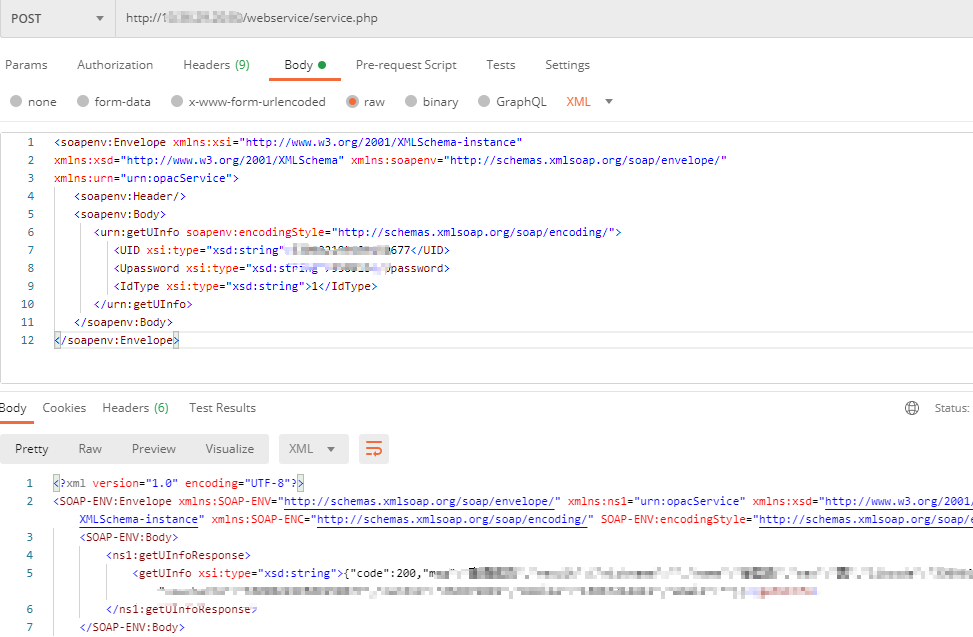Select the raw body type

365,102
